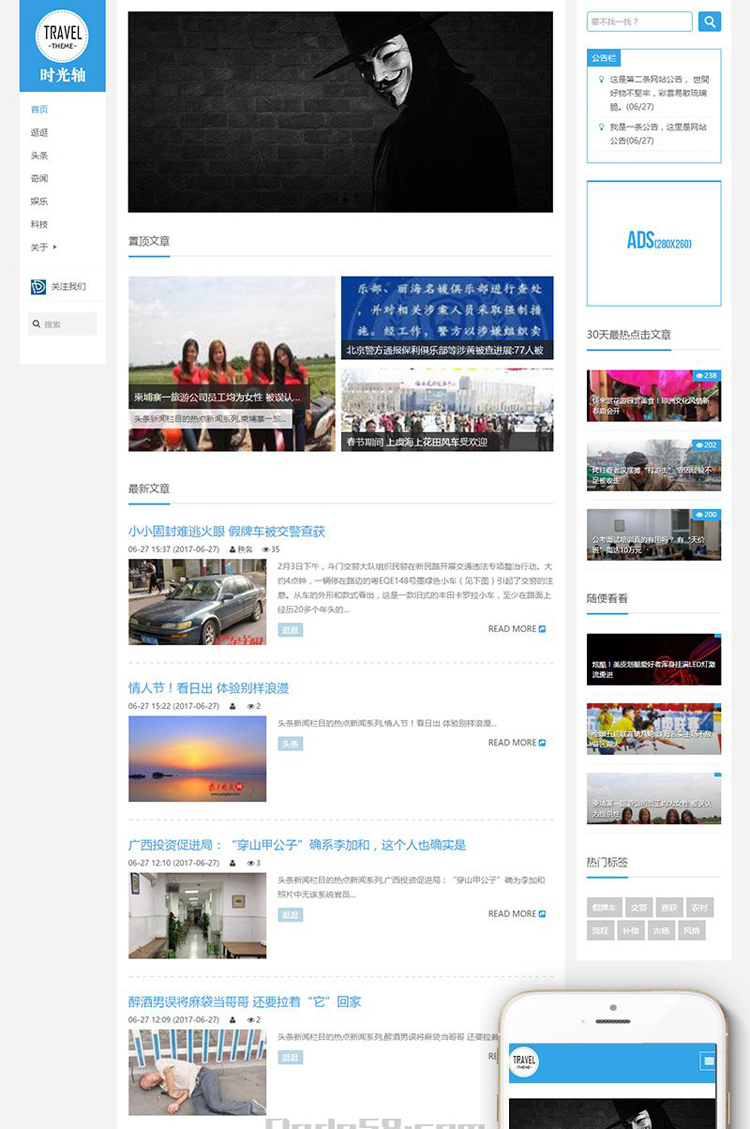Click the sunrise article thumbnail
Image resolution: width=750 pixels, height=1129 pixels.
coord(197,759)
